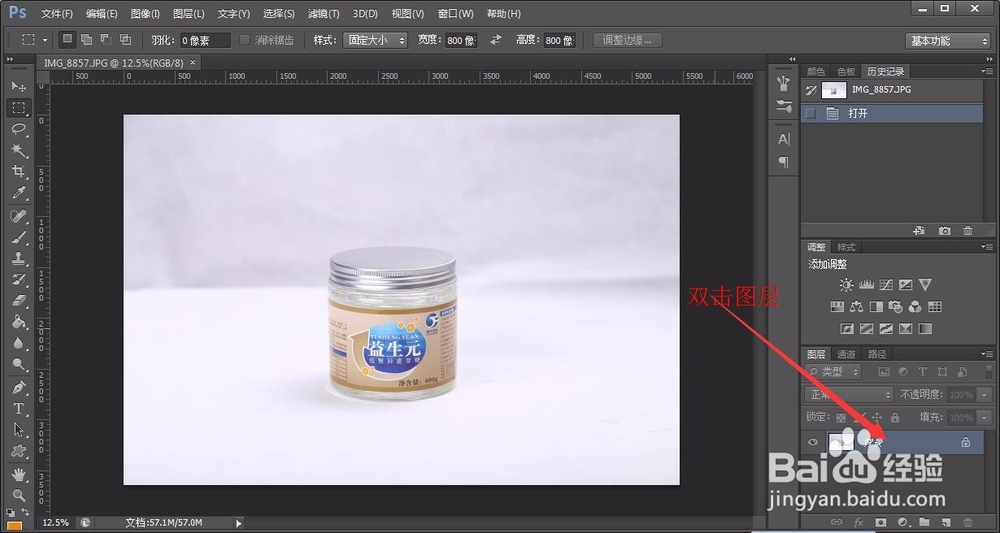
Task: Add a Levels adjustment
Action: 866,285
